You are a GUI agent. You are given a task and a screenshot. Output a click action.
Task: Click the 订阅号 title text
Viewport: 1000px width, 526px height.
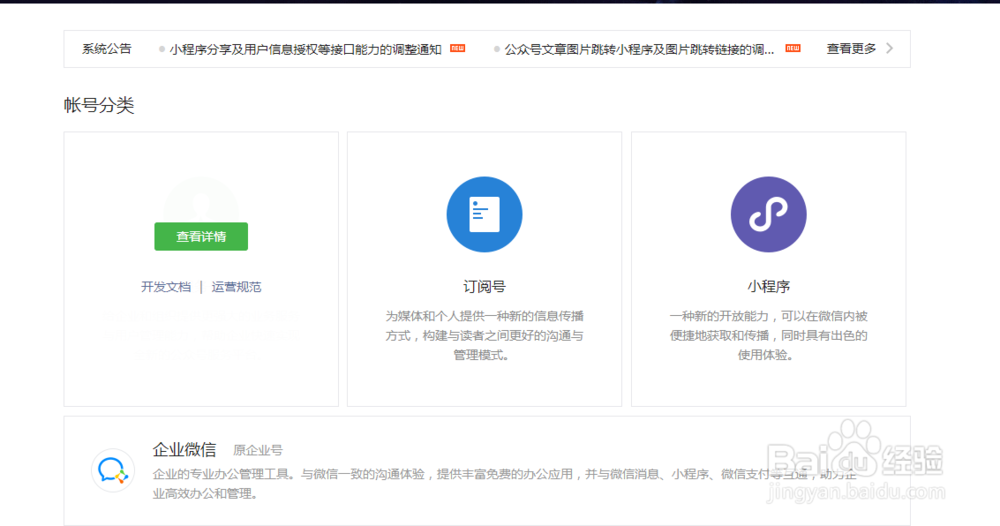(484, 287)
